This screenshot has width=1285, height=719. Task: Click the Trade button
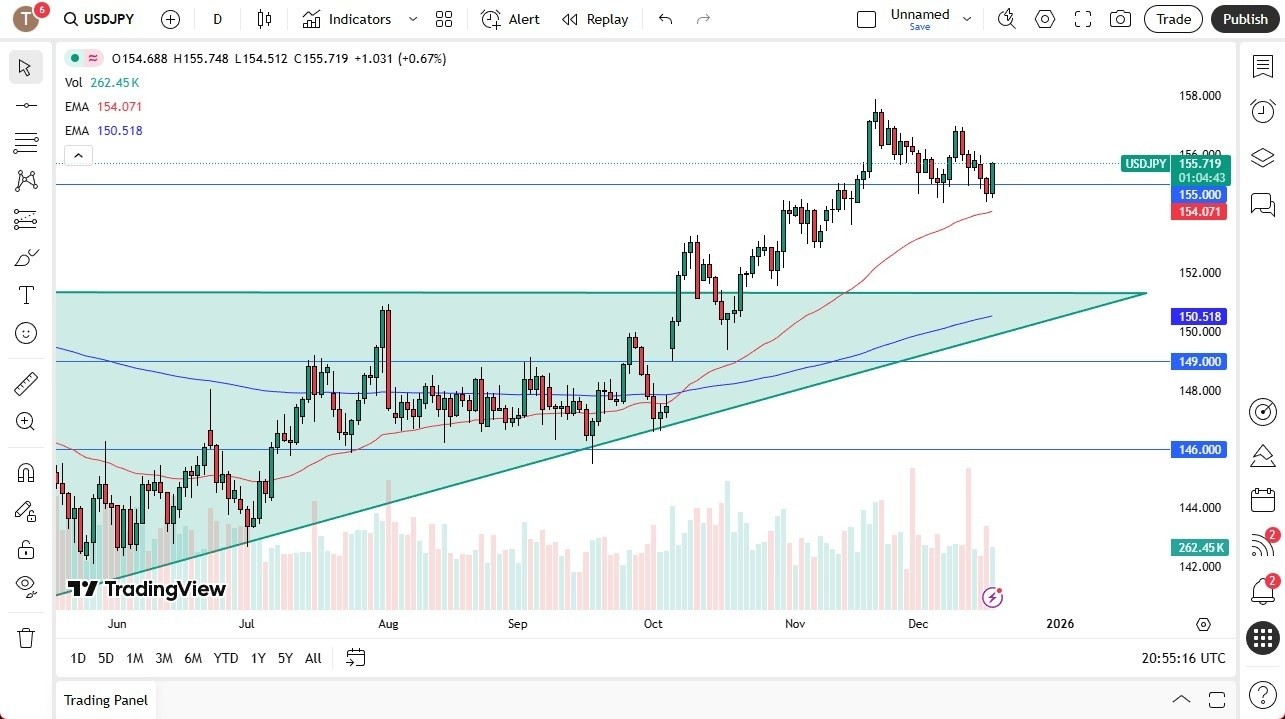[x=1174, y=19]
